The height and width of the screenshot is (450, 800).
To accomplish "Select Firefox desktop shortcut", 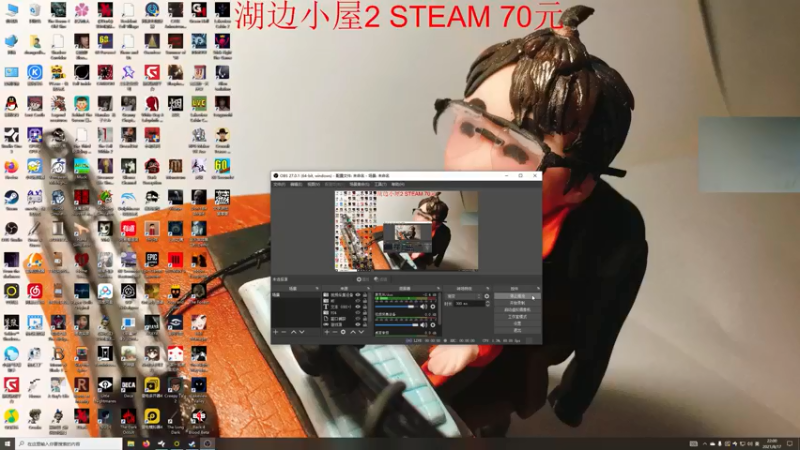I will (11, 169).
